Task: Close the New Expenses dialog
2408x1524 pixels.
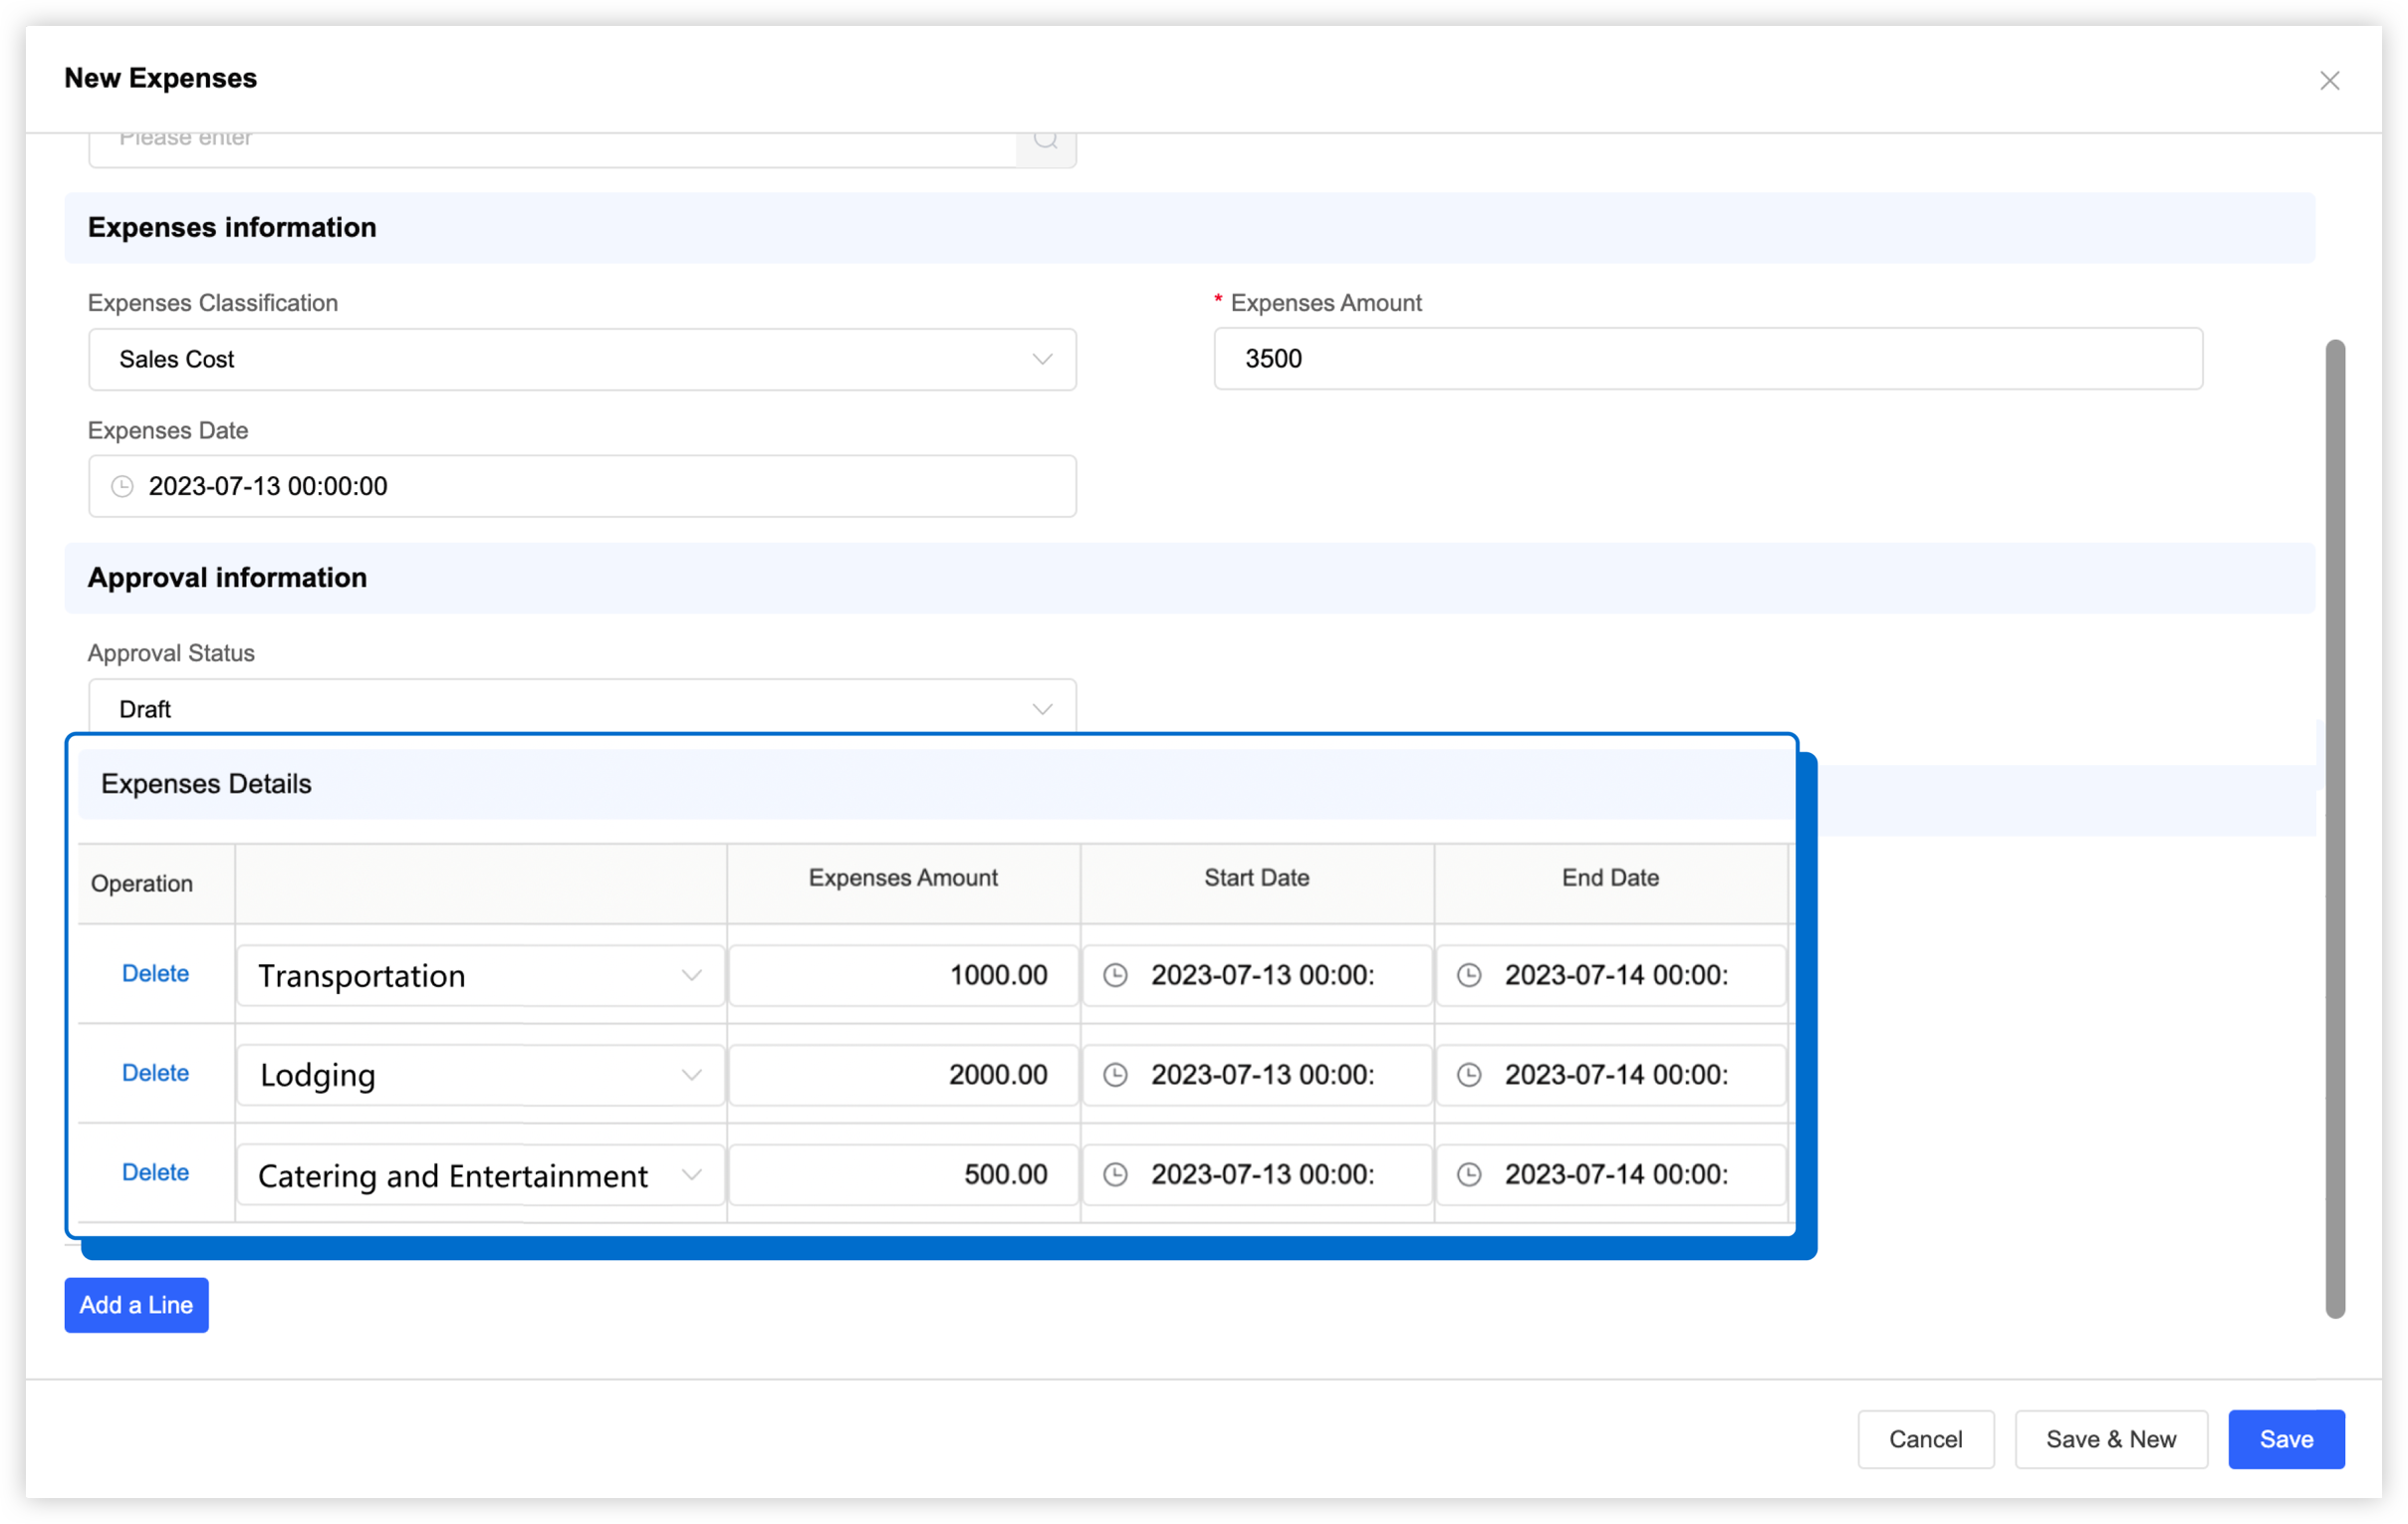Action: click(x=2329, y=81)
